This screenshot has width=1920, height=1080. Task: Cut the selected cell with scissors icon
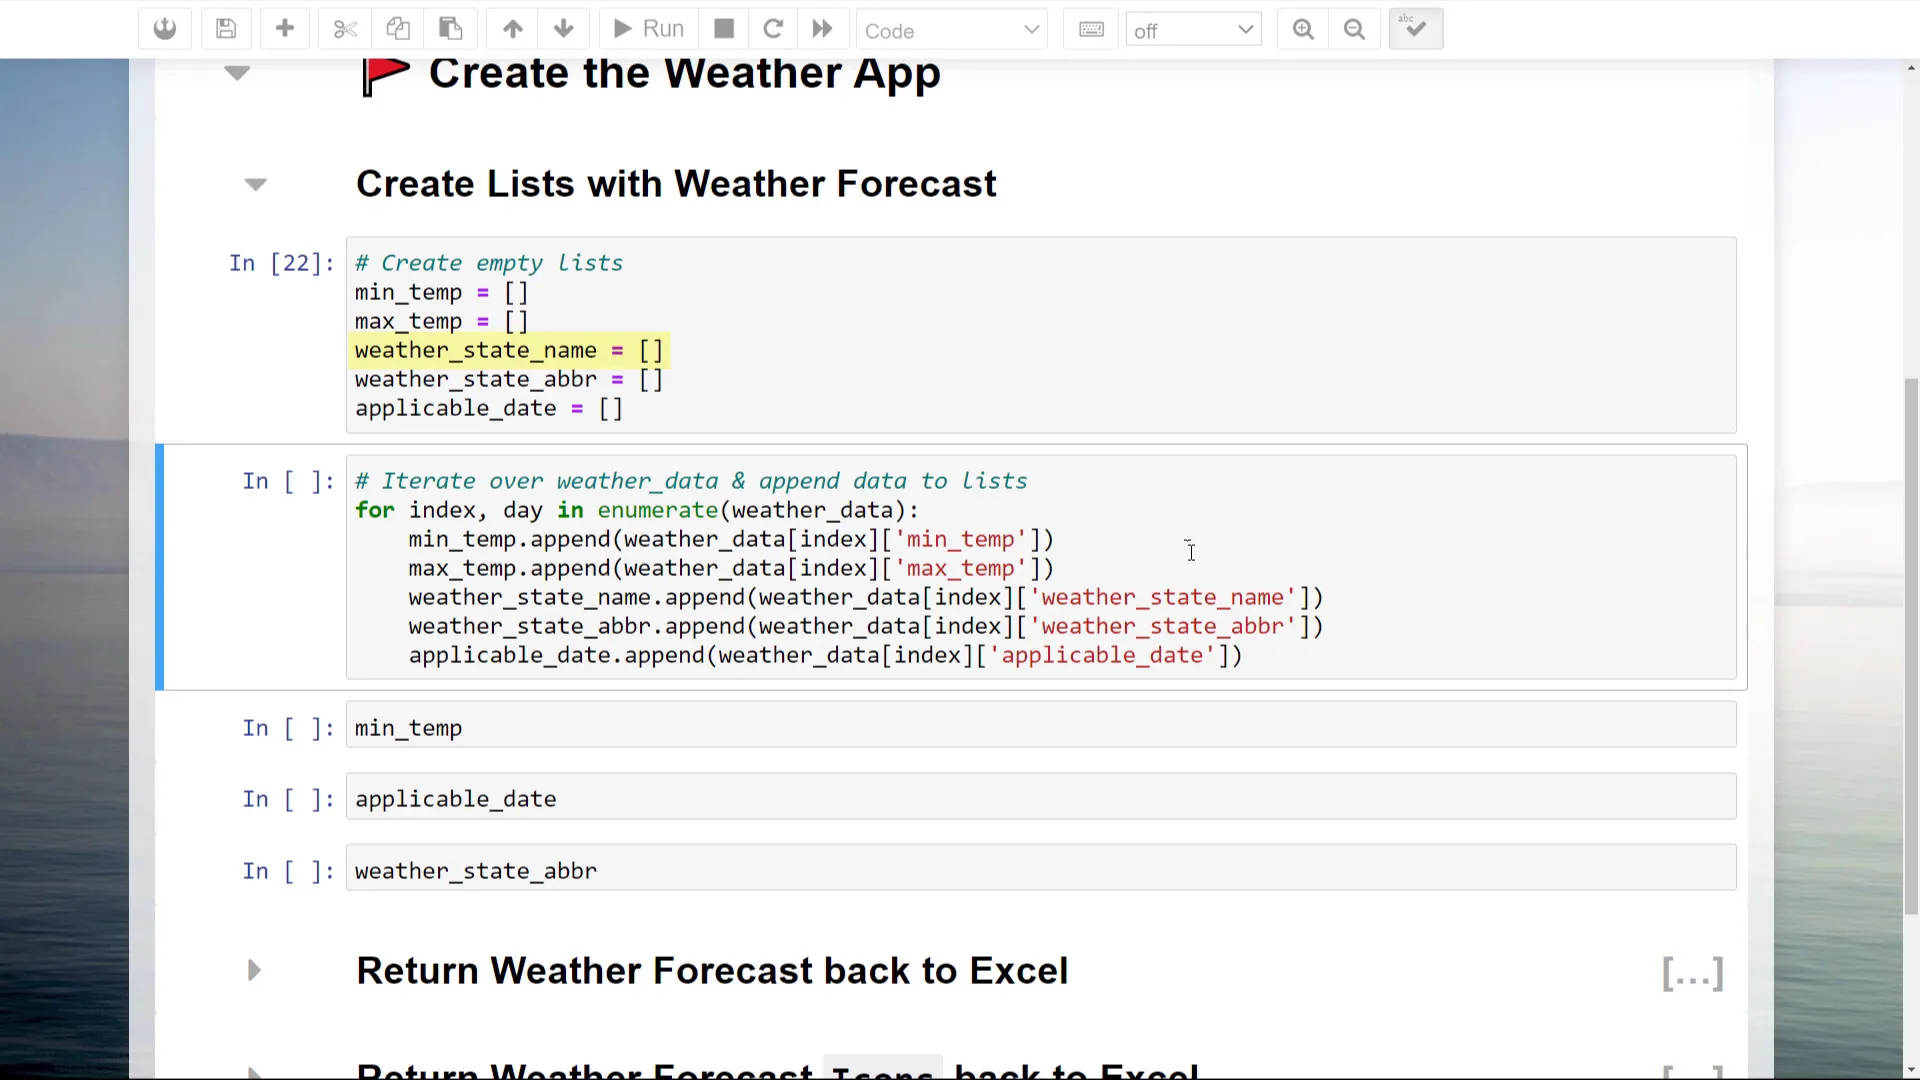click(344, 29)
